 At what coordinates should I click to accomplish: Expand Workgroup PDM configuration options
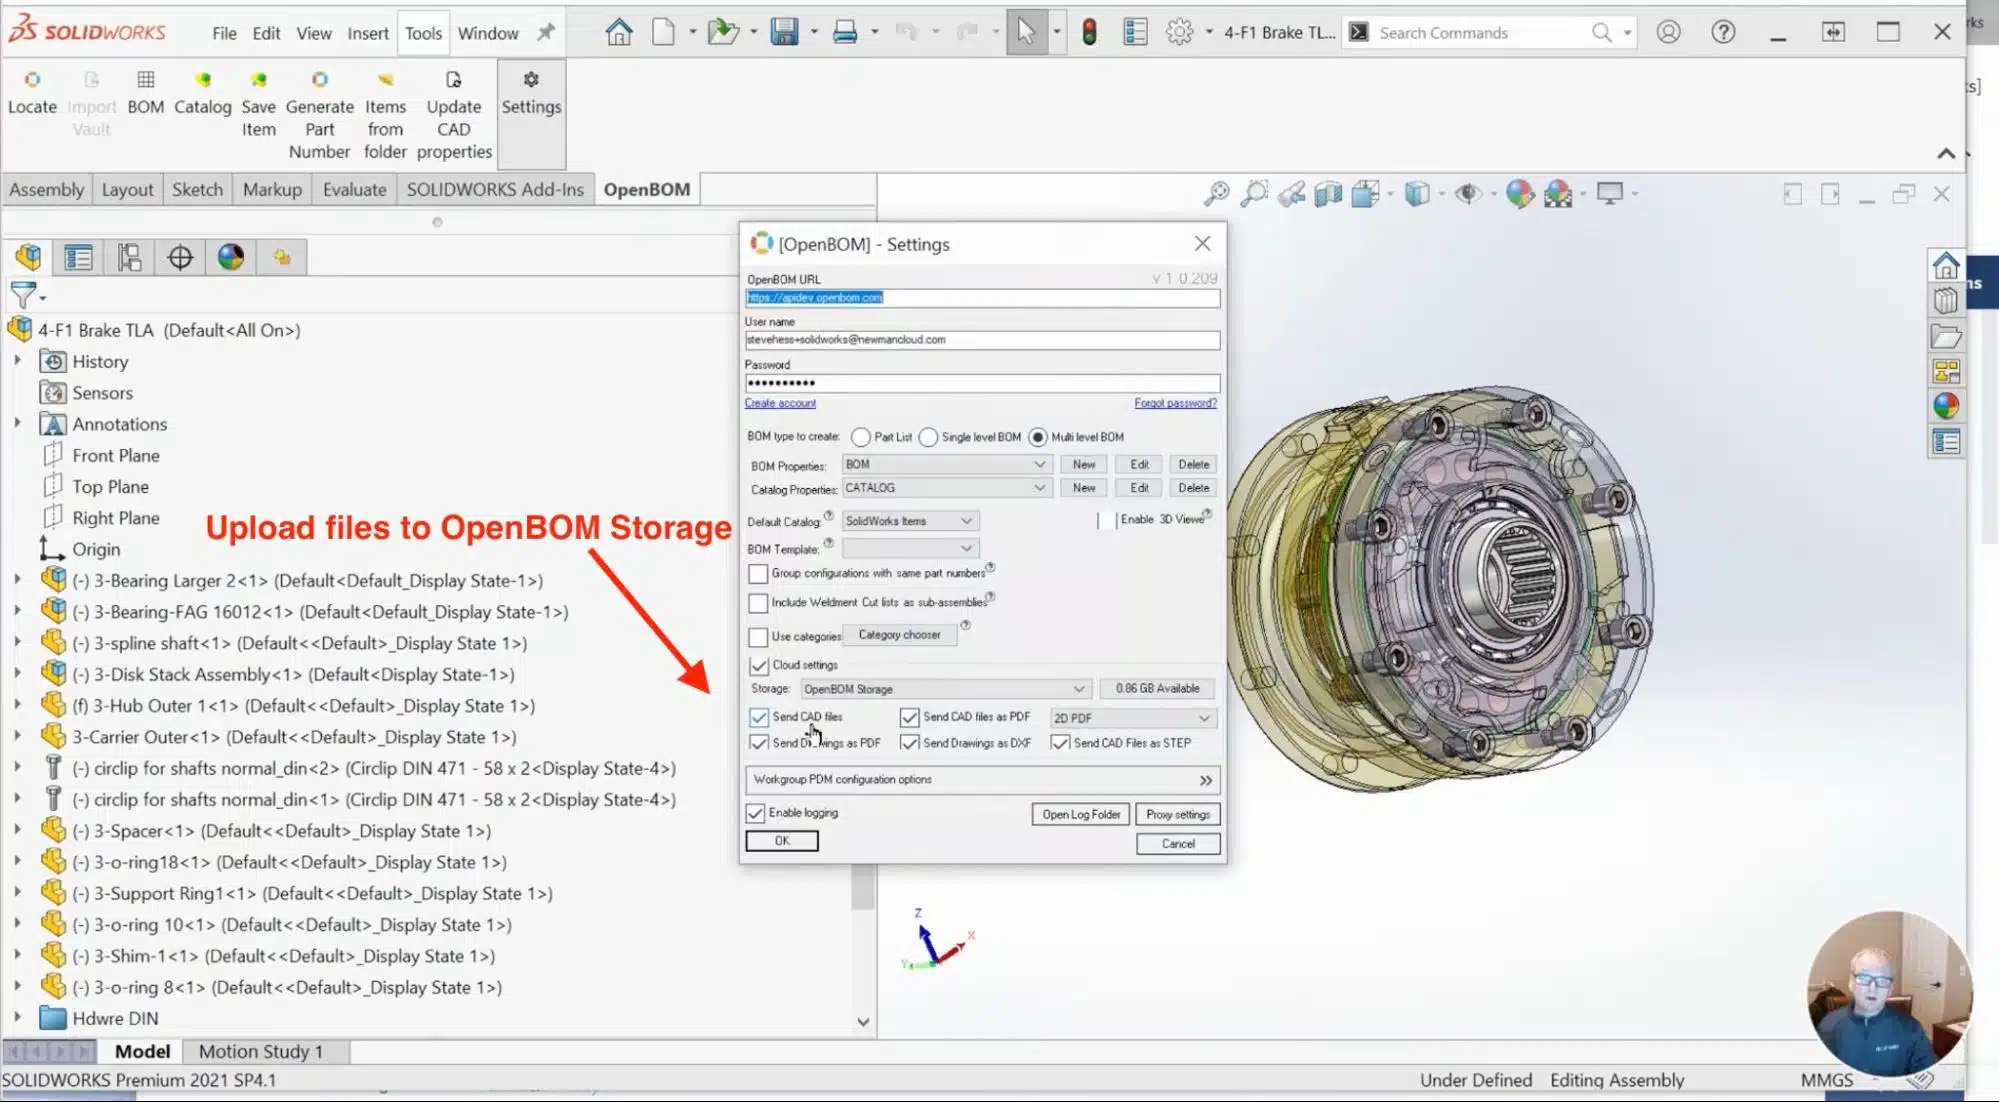(x=982, y=780)
